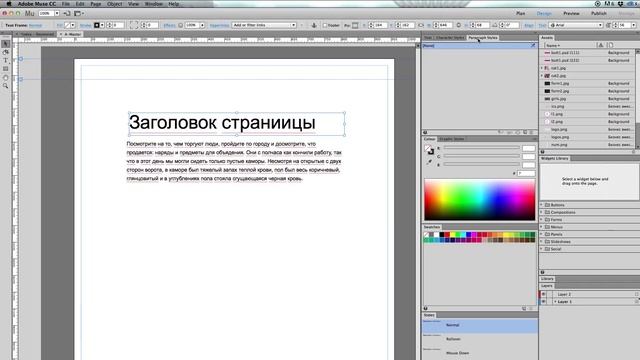The image size is (640, 360).
Task: Expand the Panels widget folder
Action: (542, 234)
